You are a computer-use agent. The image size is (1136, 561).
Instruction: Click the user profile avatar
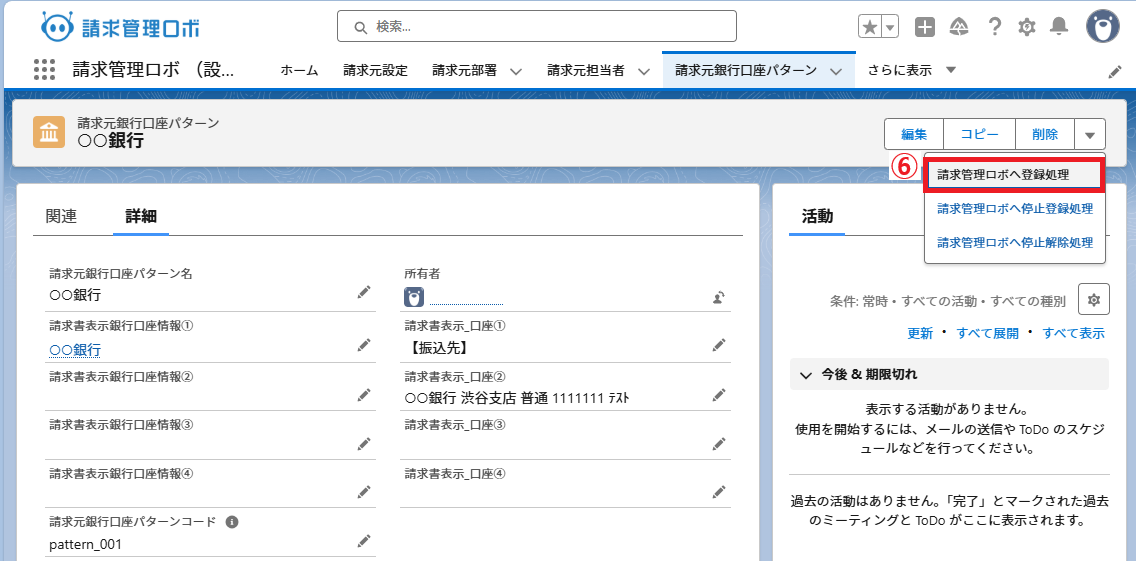(x=1102, y=27)
